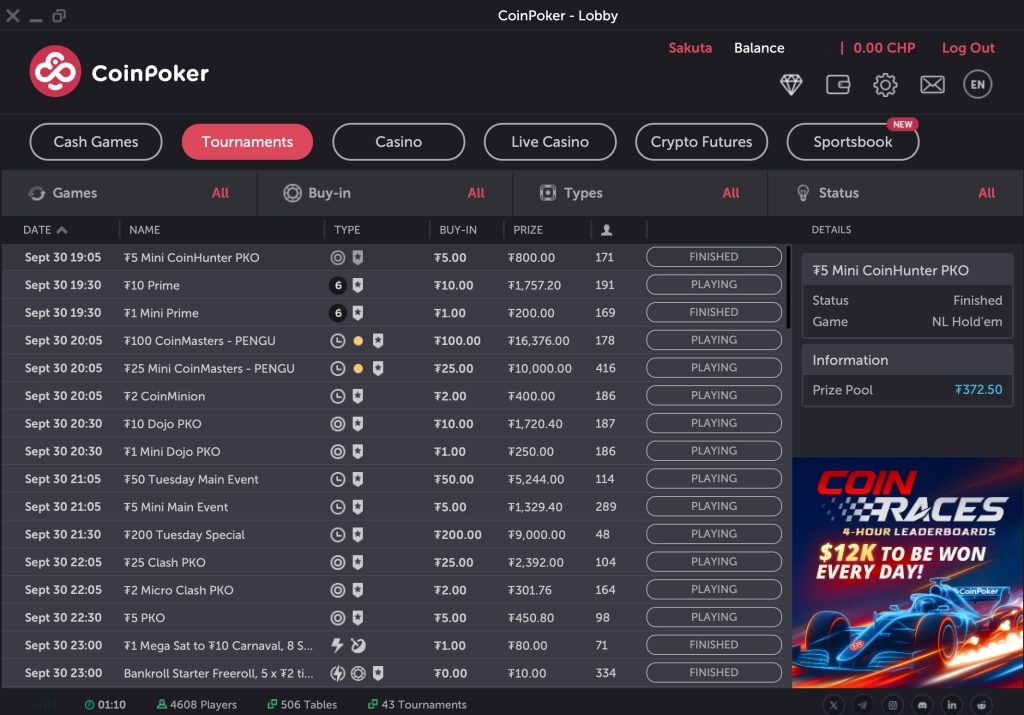Image resolution: width=1024 pixels, height=715 pixels.
Task: Open the EN language selector
Action: [977, 85]
